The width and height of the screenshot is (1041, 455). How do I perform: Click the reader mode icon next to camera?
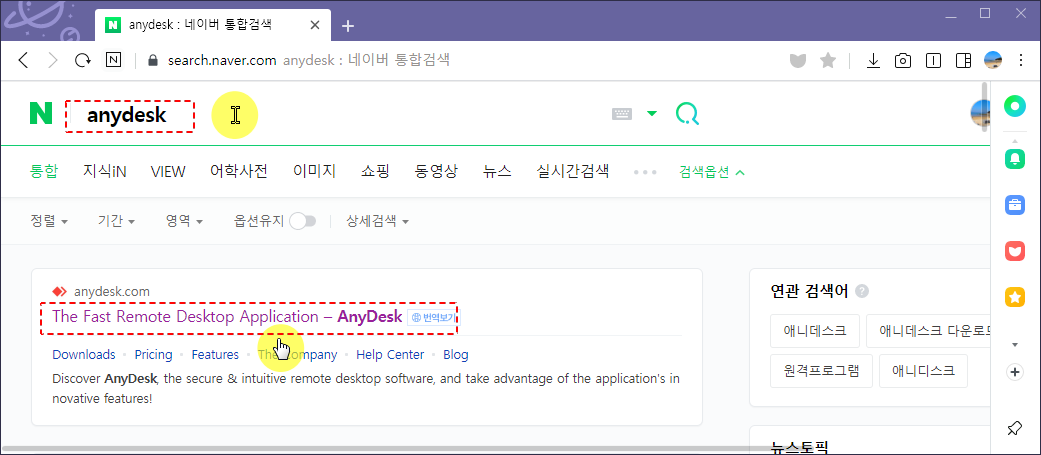(933, 60)
